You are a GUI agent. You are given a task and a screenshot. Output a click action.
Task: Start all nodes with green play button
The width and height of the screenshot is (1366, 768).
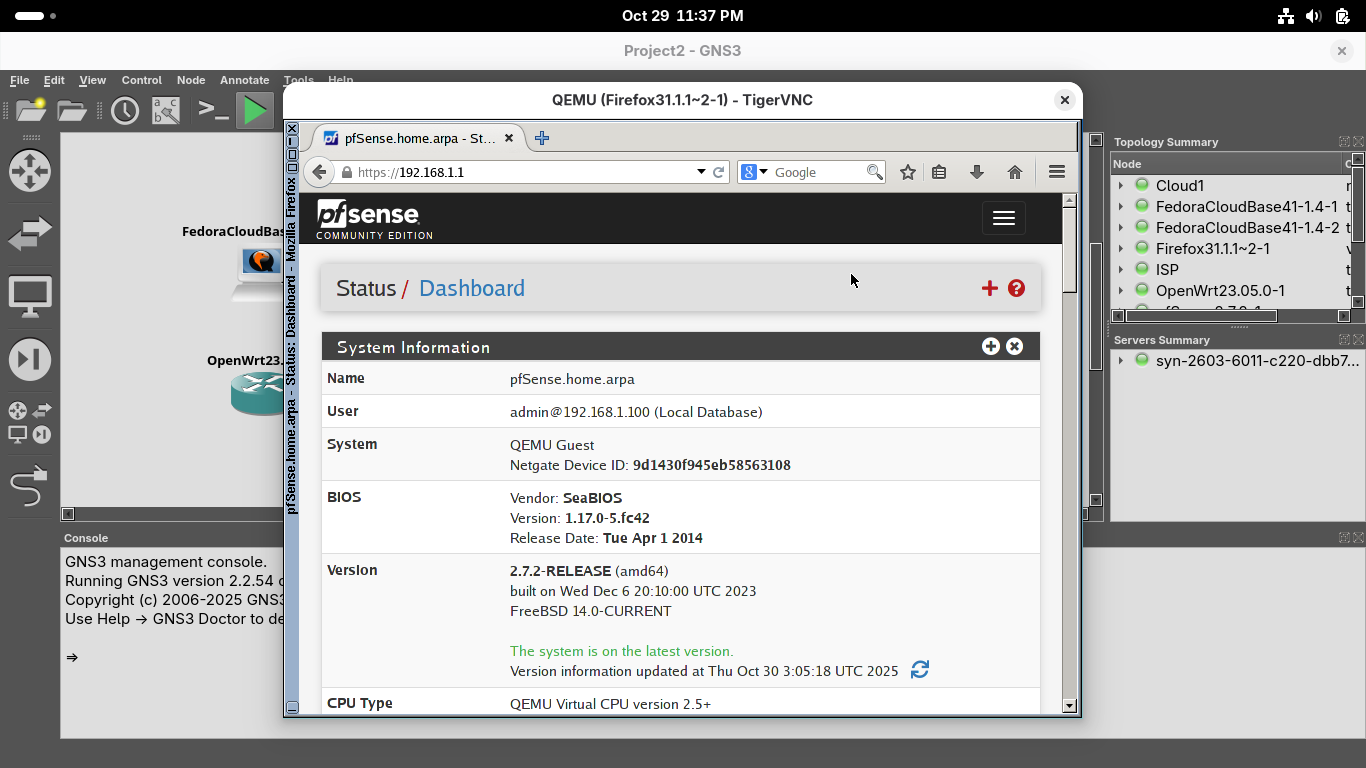[x=255, y=110]
